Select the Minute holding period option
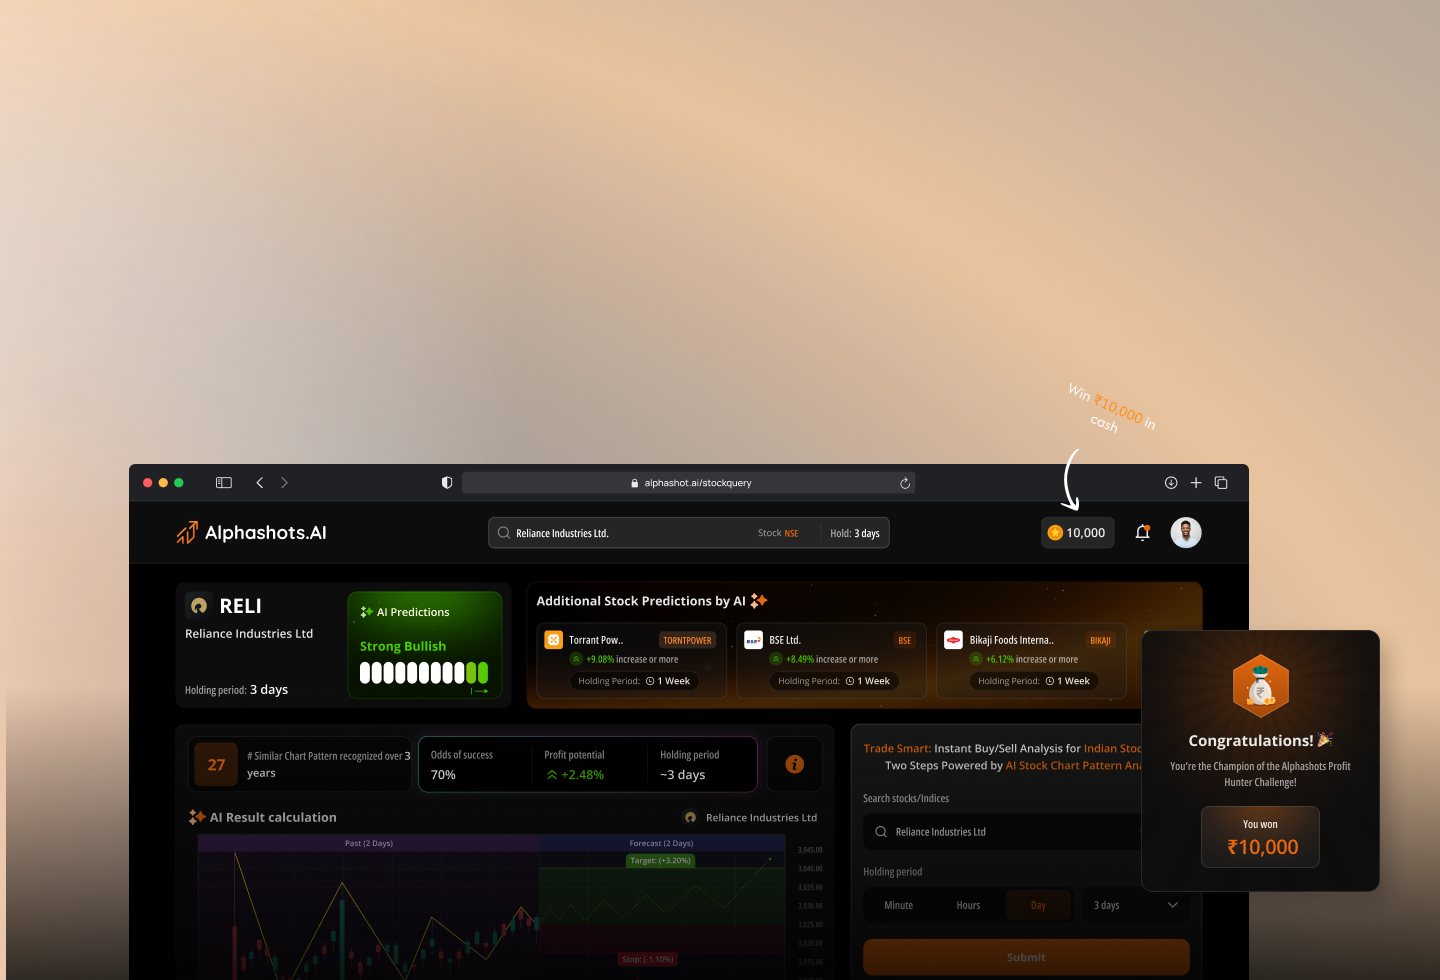 (x=899, y=906)
